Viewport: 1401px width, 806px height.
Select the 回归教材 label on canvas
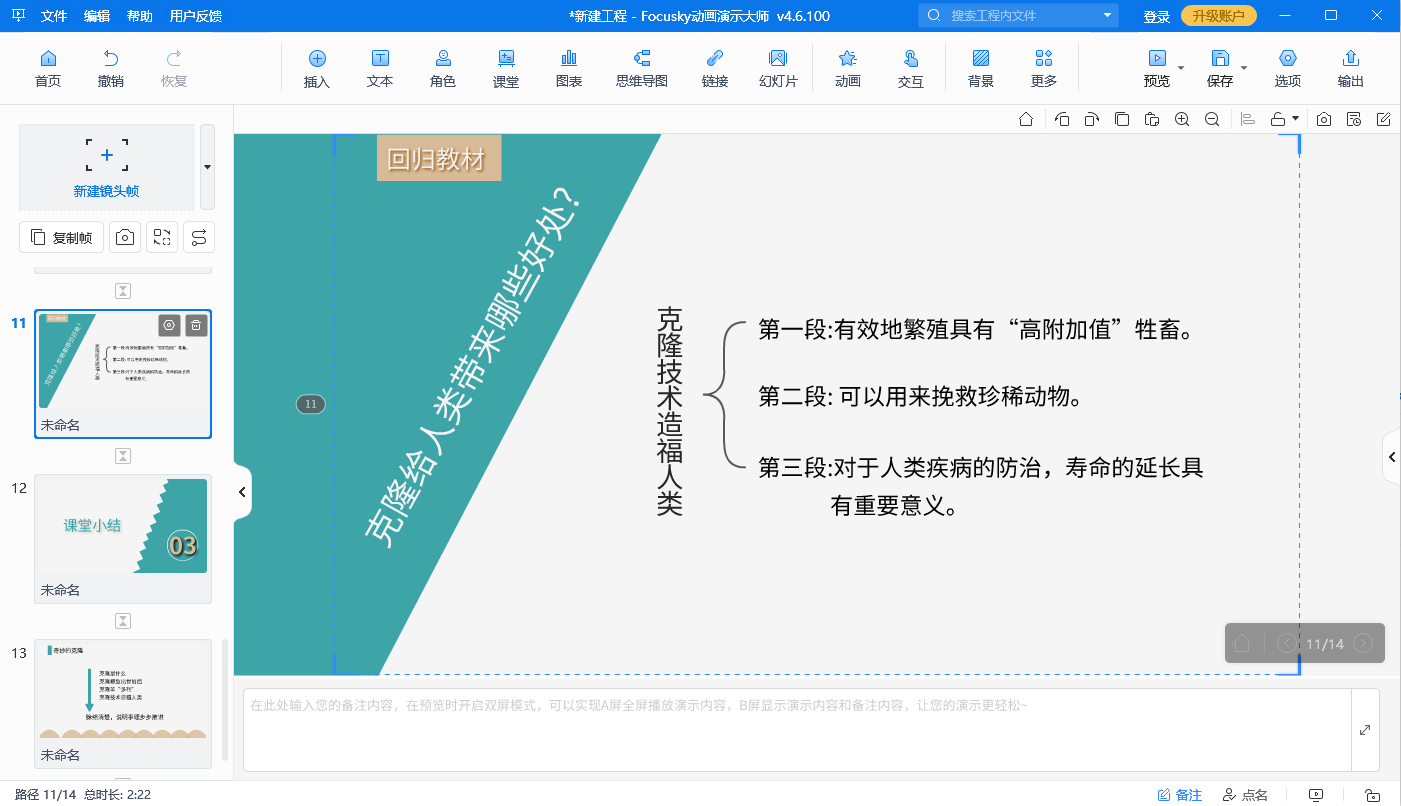[439, 158]
